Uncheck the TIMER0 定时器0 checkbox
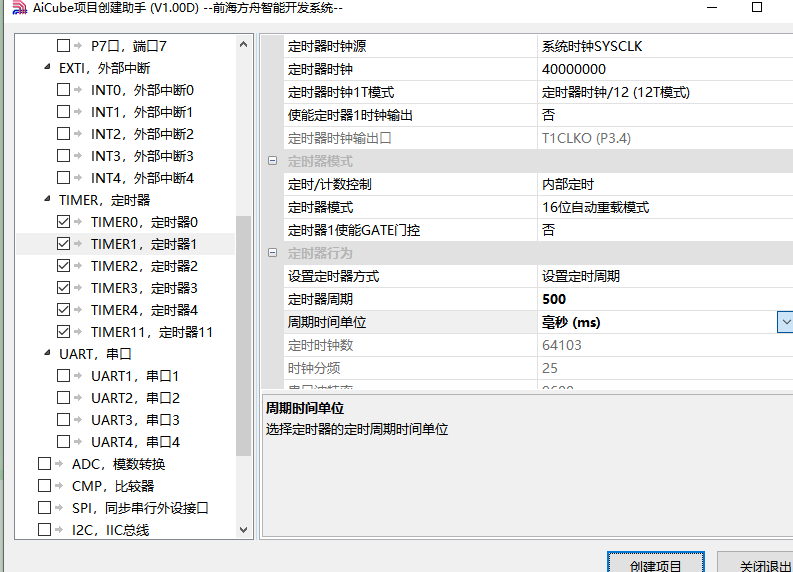This screenshot has width=793, height=572. (63, 222)
